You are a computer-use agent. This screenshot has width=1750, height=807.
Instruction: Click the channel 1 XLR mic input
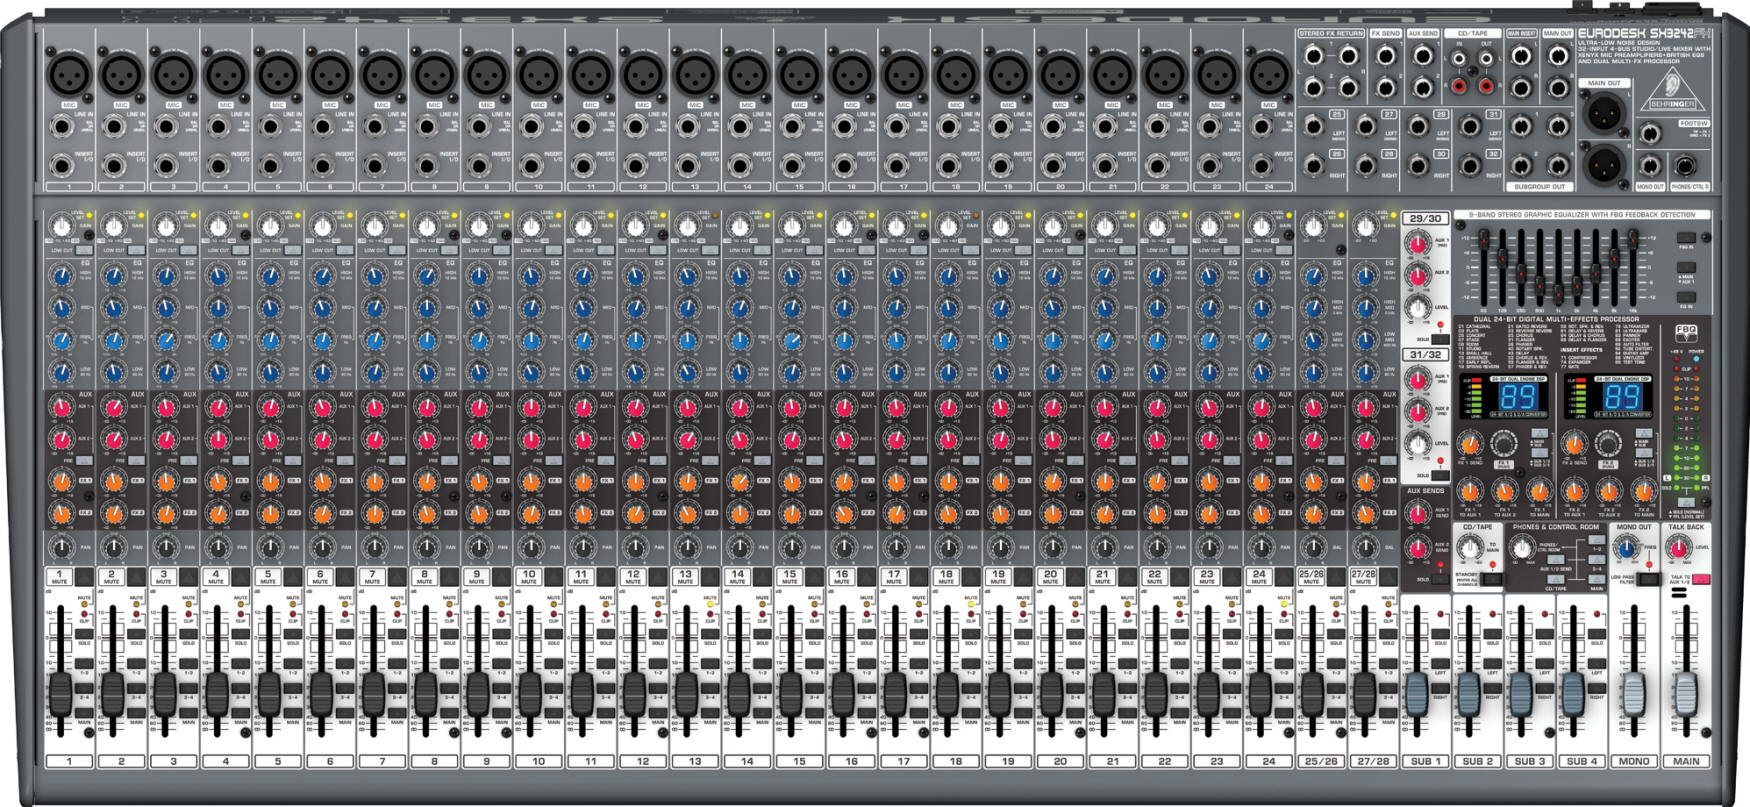(69, 74)
